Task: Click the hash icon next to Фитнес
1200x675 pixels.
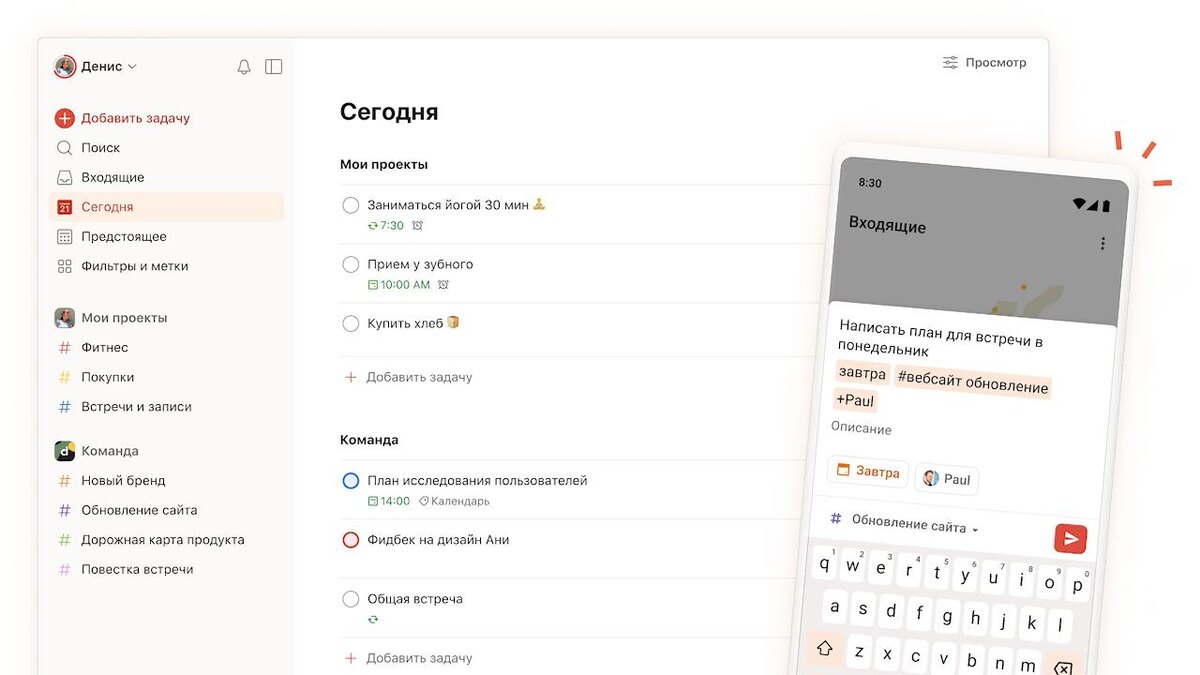Action: [x=64, y=348]
